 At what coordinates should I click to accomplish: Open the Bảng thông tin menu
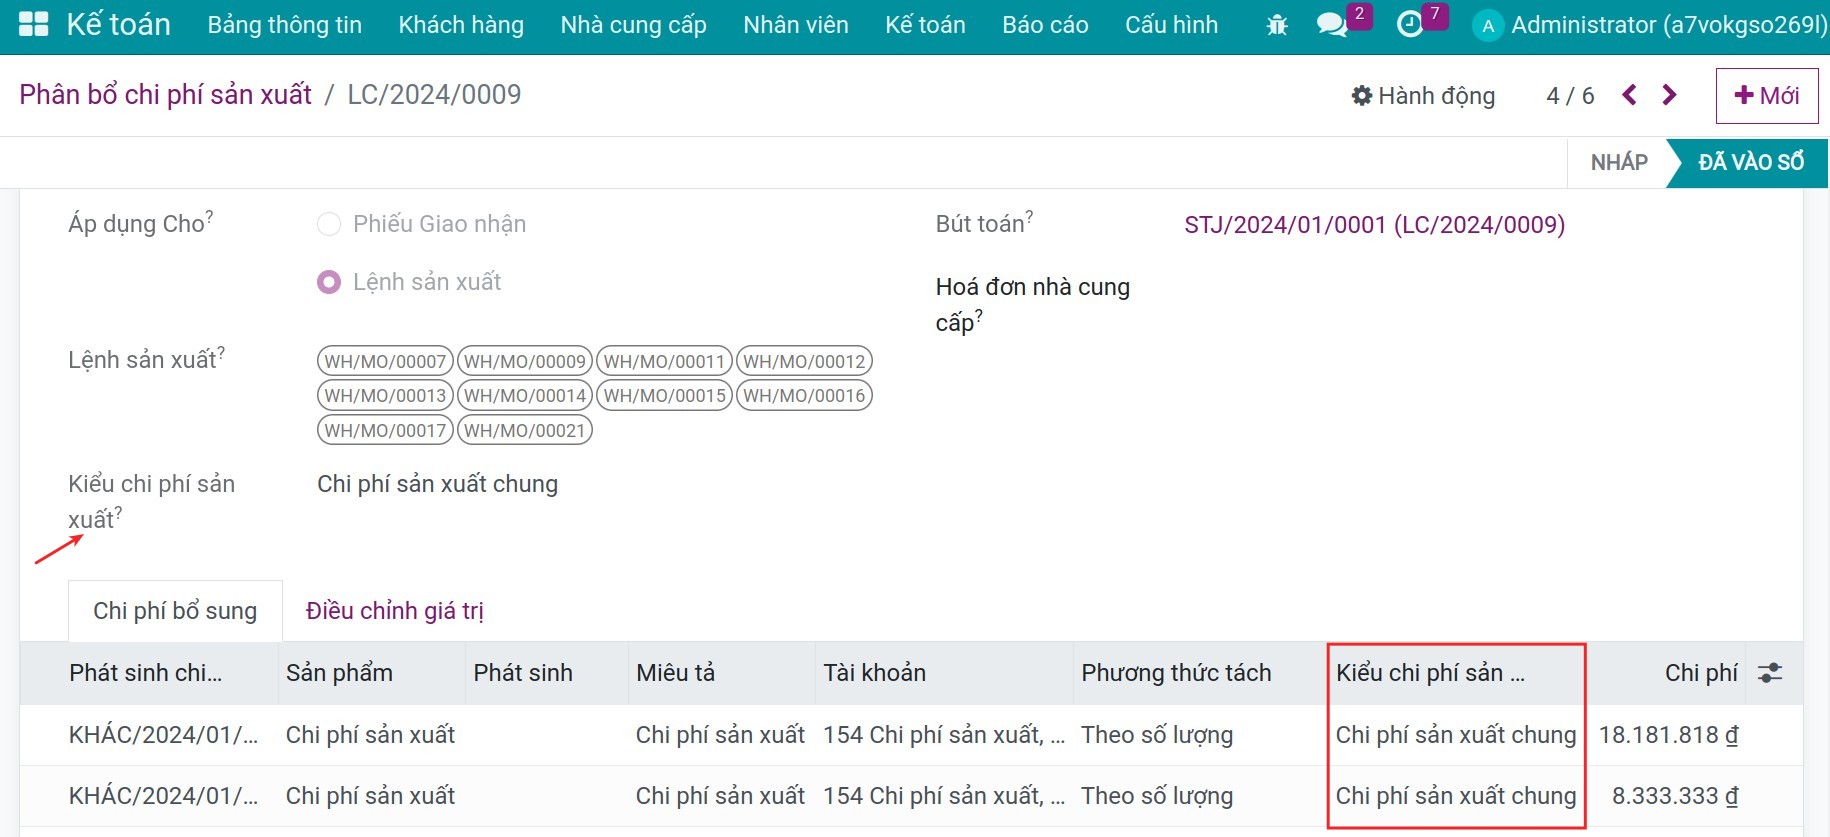[x=285, y=25]
